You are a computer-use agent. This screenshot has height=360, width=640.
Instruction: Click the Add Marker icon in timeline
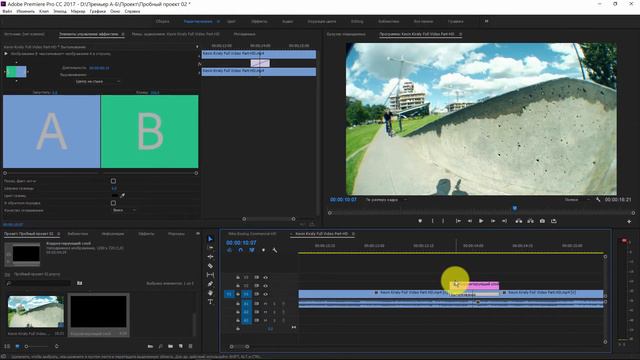click(263, 250)
